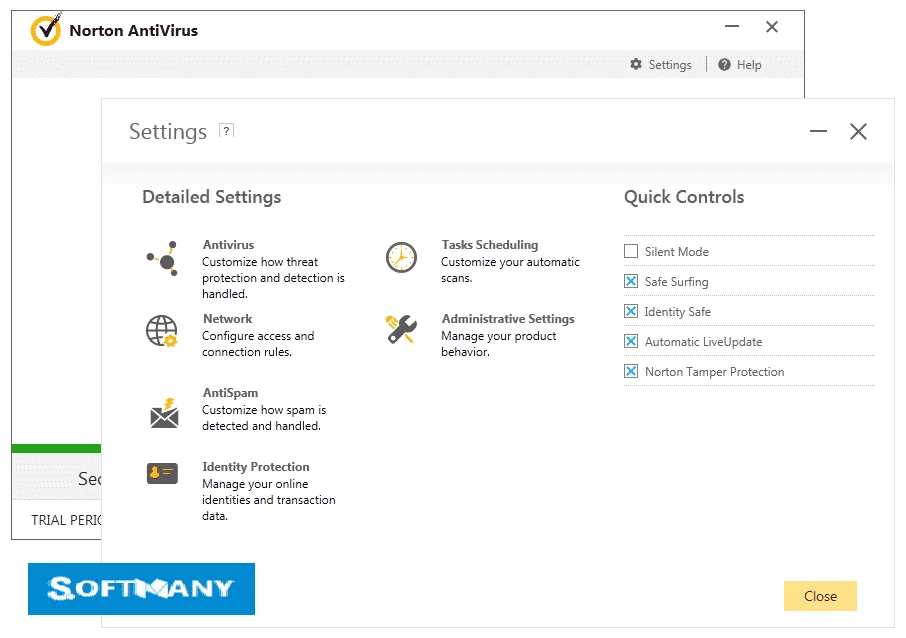The height and width of the screenshot is (638, 906).
Task: Close the Settings dialog with the X
Action: click(x=858, y=132)
